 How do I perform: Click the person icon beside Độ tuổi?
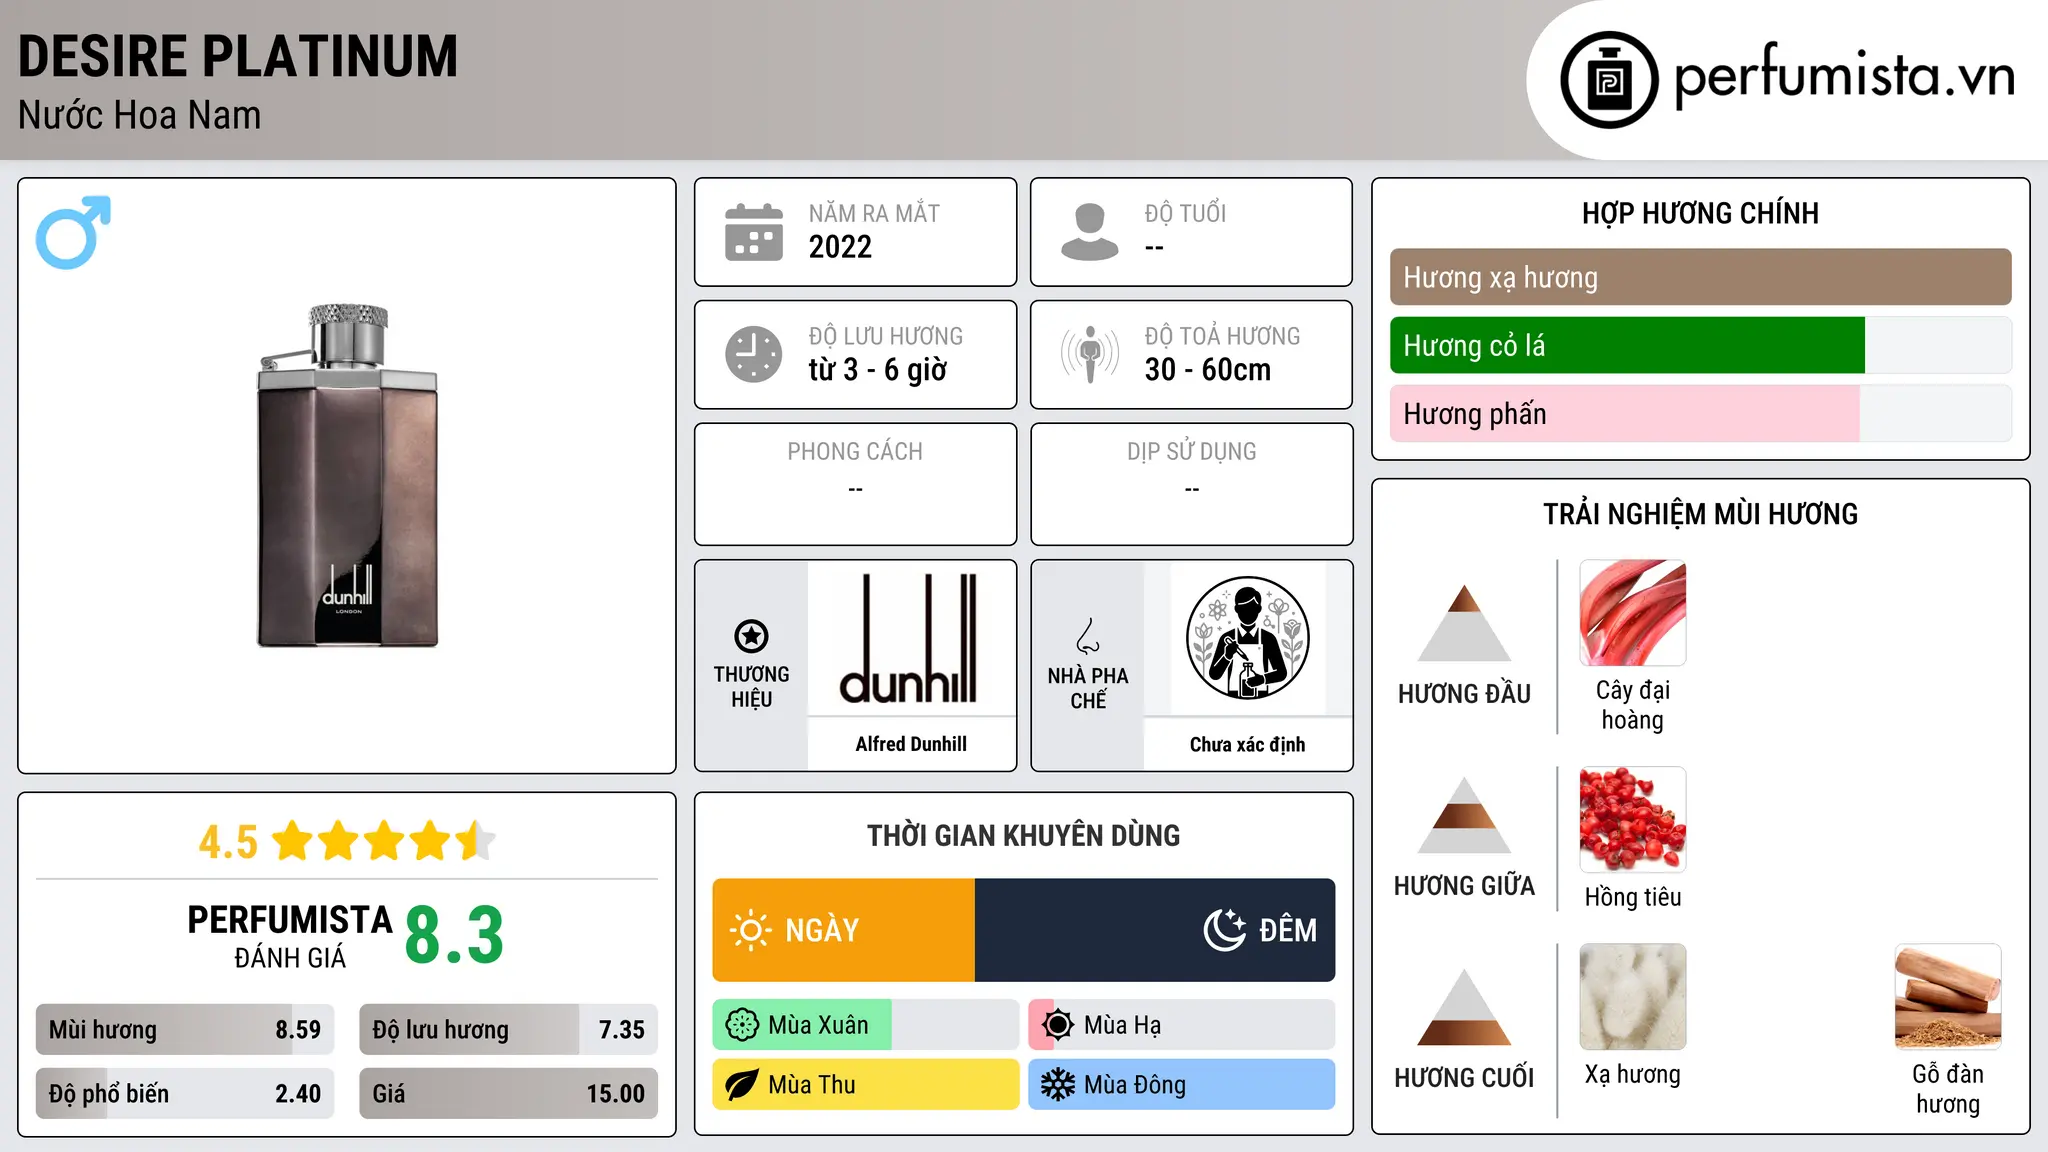(x=1090, y=232)
